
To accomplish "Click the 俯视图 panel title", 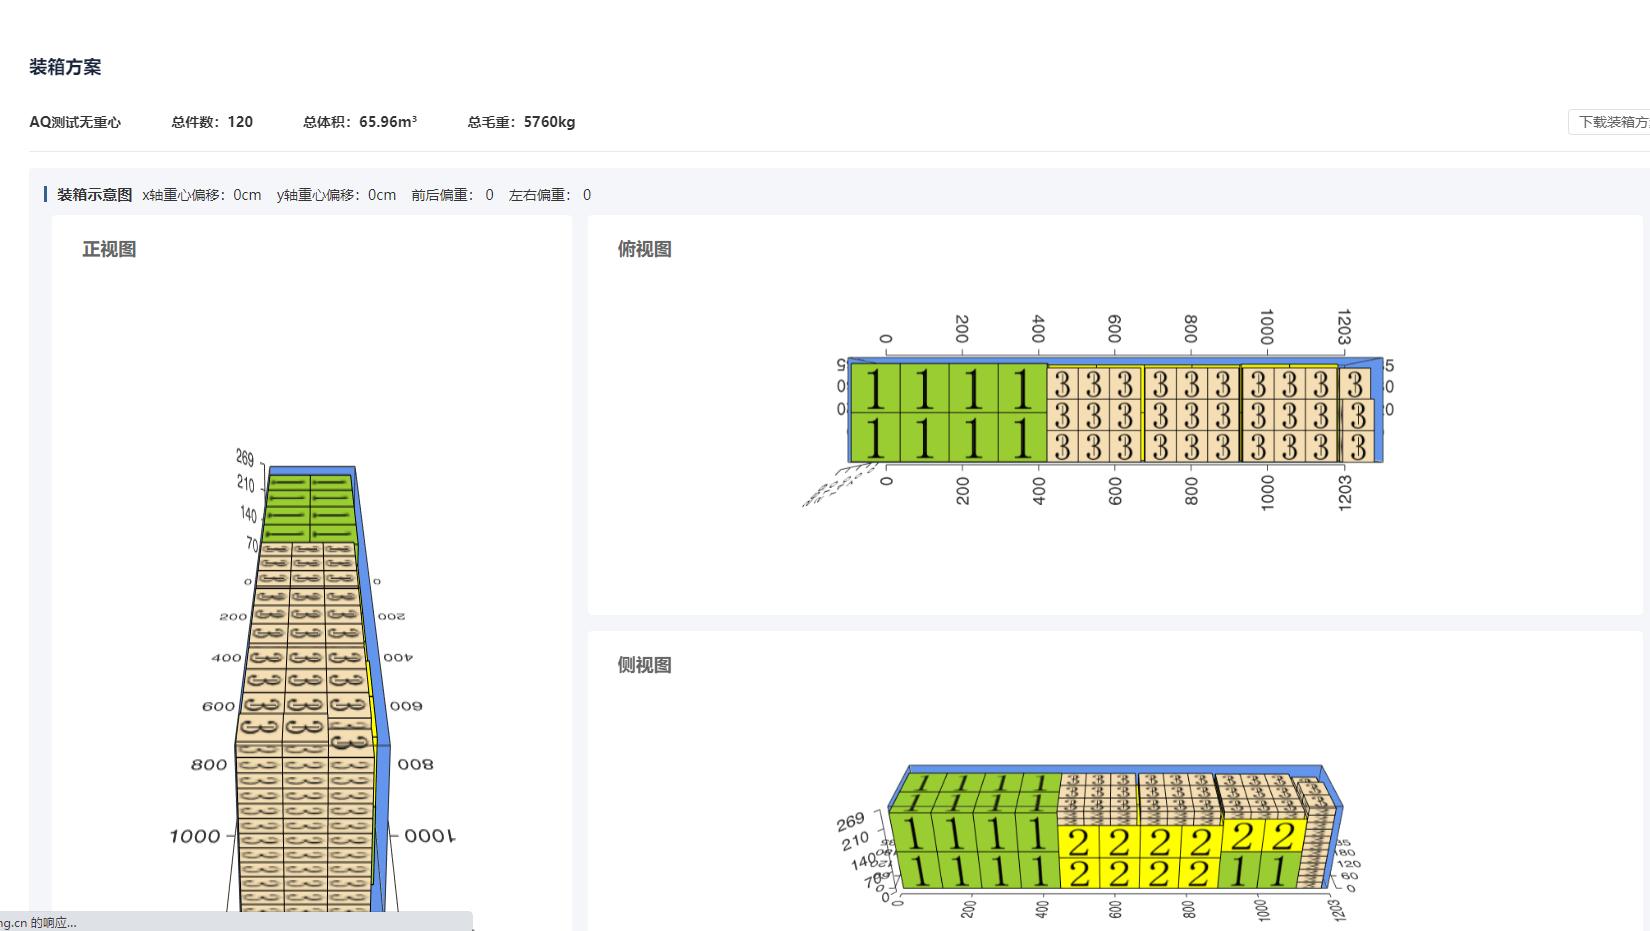I will (x=644, y=249).
